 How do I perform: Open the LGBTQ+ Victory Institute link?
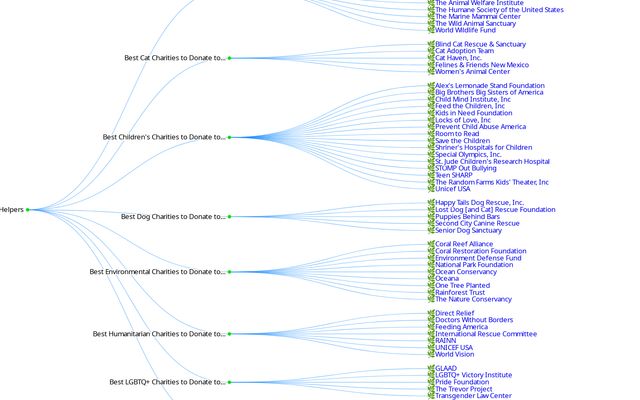[473, 375]
